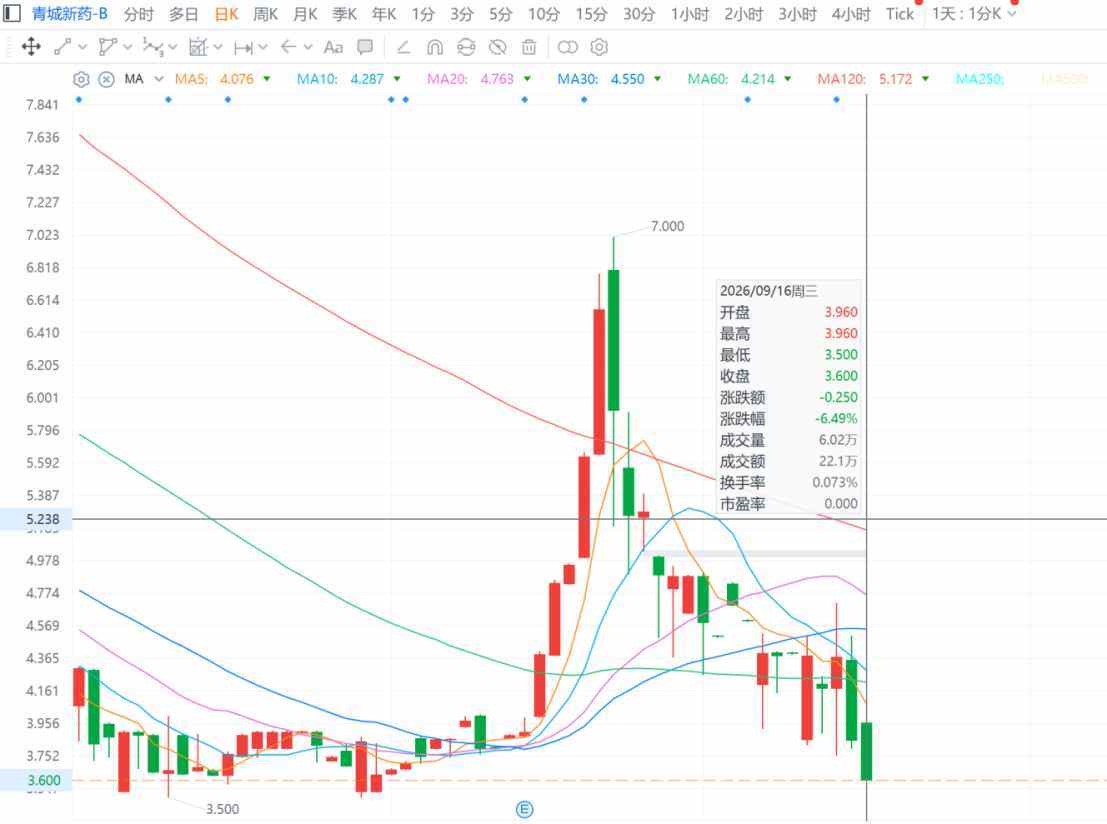
Task: Click the sync drawings icon
Action: [x=466, y=47]
